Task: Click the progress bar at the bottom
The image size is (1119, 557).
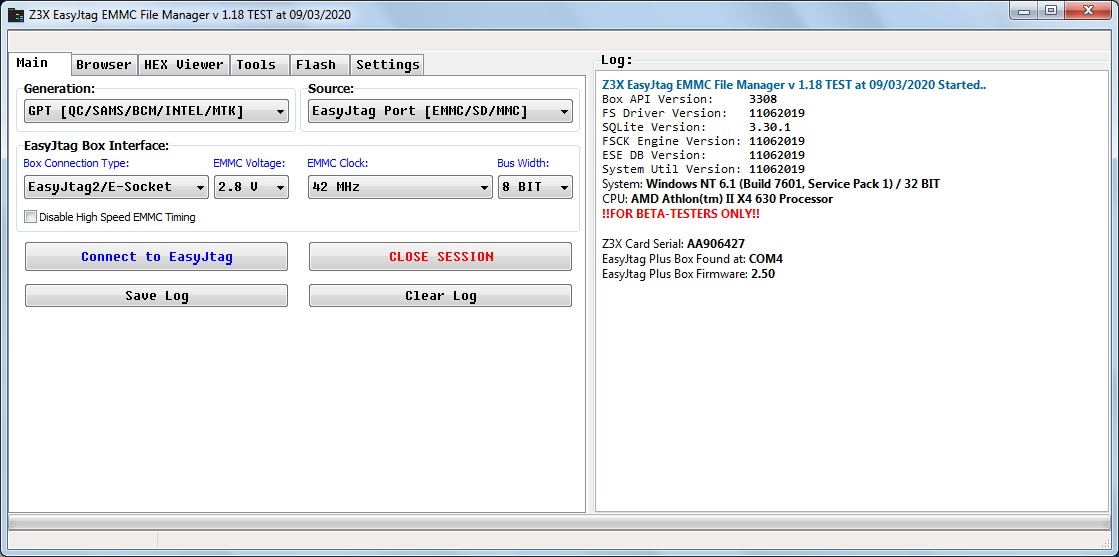Action: [558, 524]
